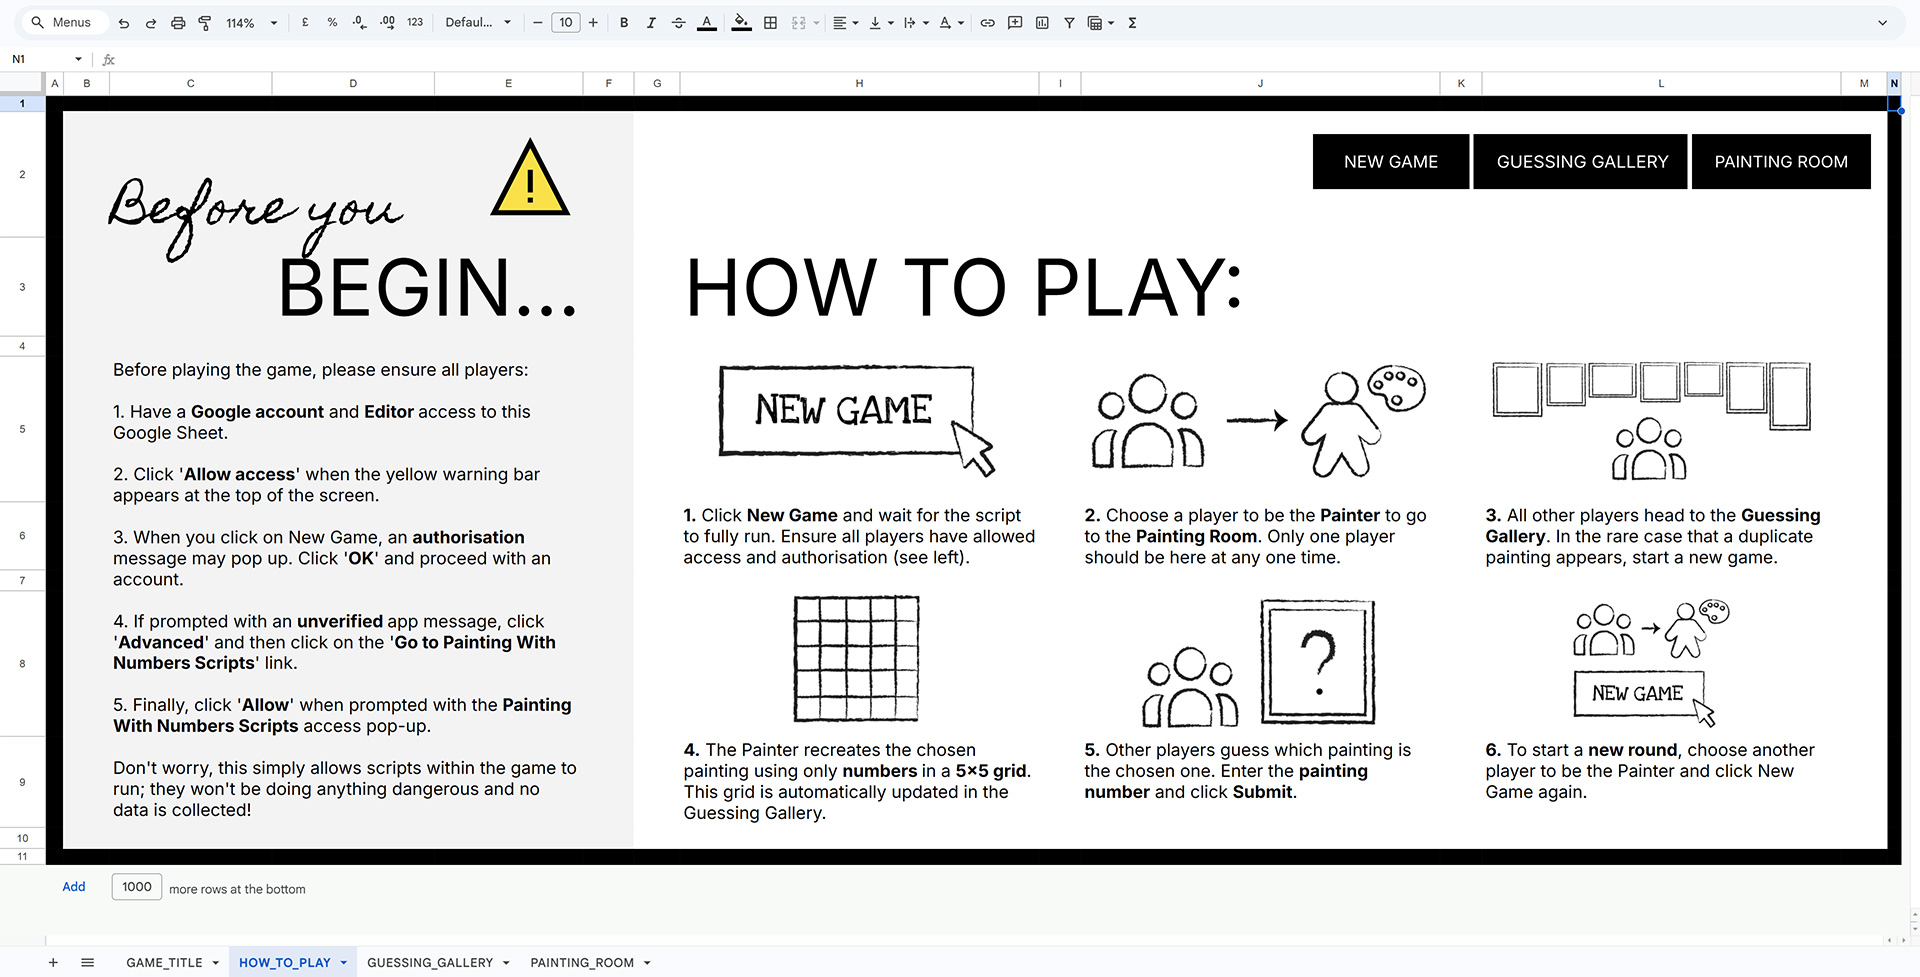Viewport: 1920px width, 977px height.
Task: Insert a link with the chain icon
Action: (987, 23)
